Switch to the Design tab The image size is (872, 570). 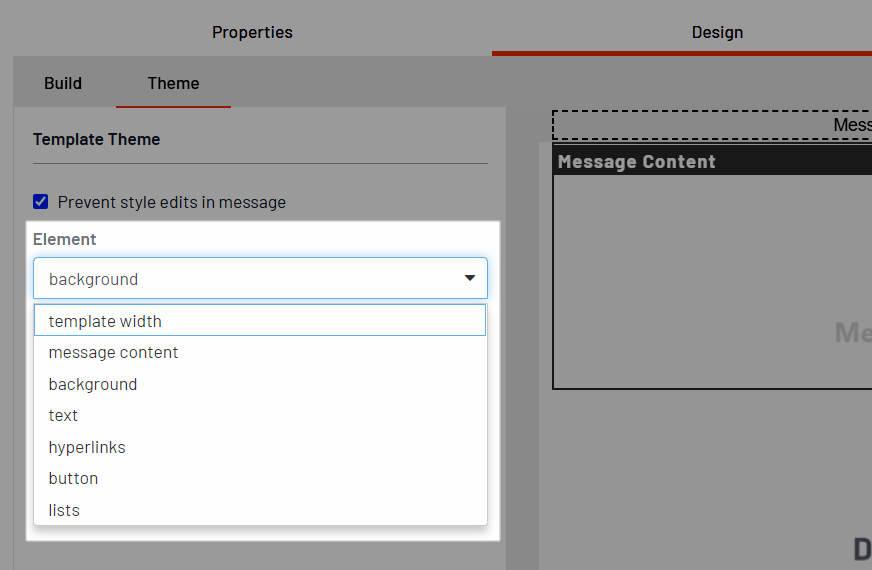click(717, 32)
